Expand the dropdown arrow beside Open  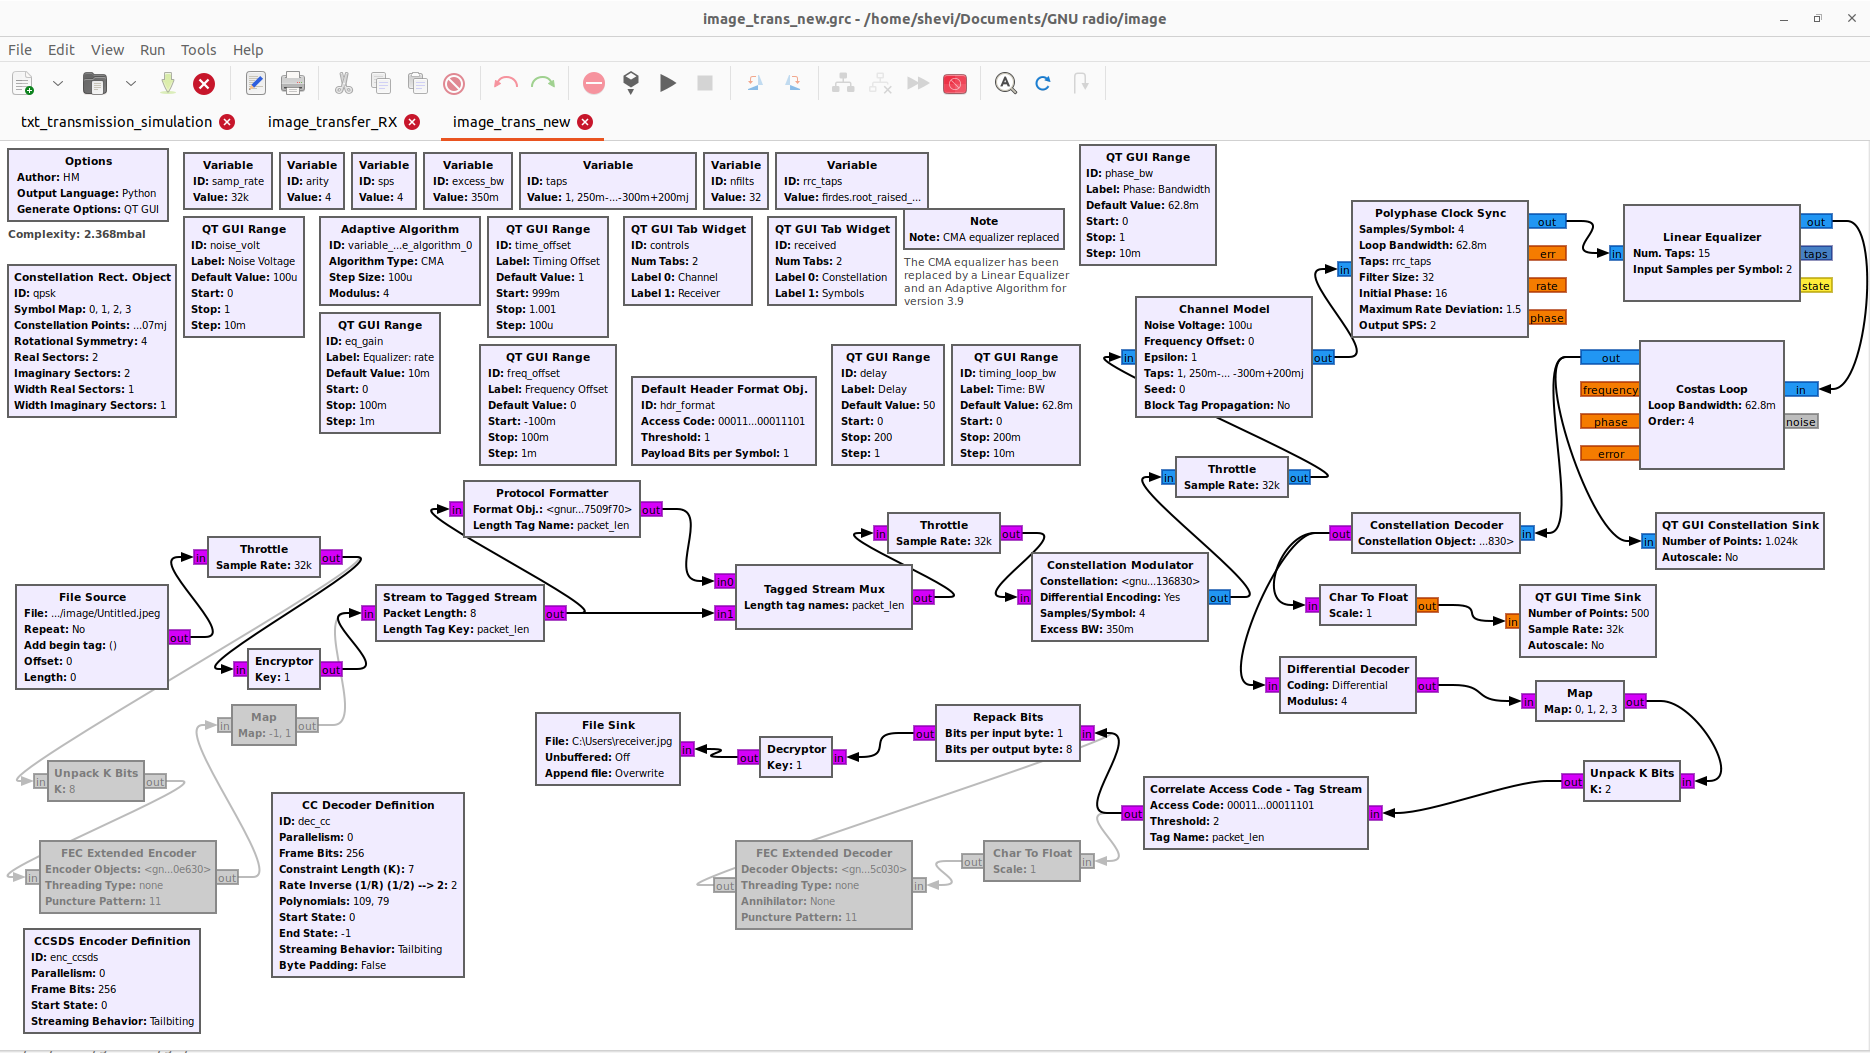pos(131,84)
